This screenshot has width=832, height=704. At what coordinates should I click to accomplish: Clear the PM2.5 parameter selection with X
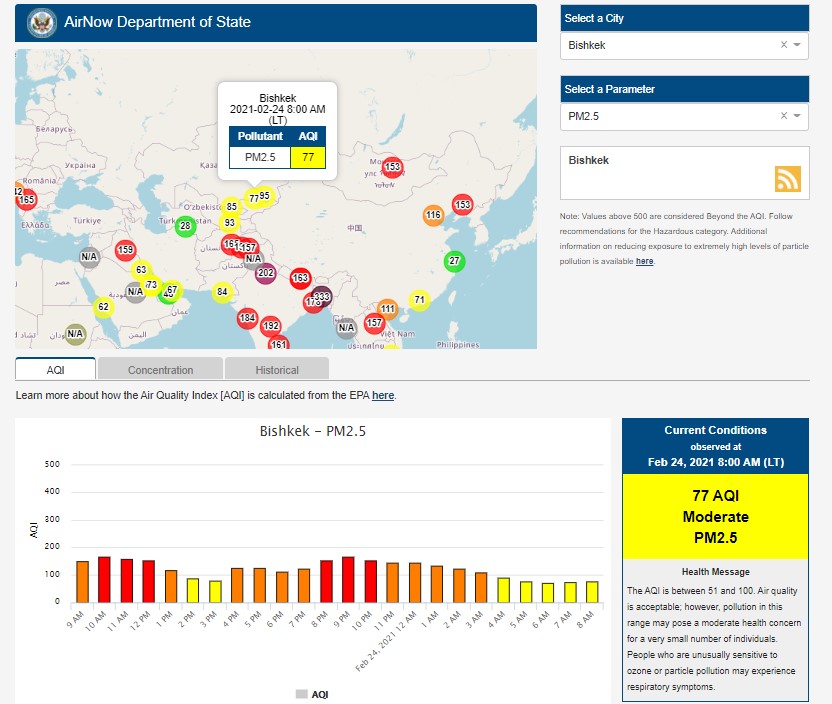784,116
